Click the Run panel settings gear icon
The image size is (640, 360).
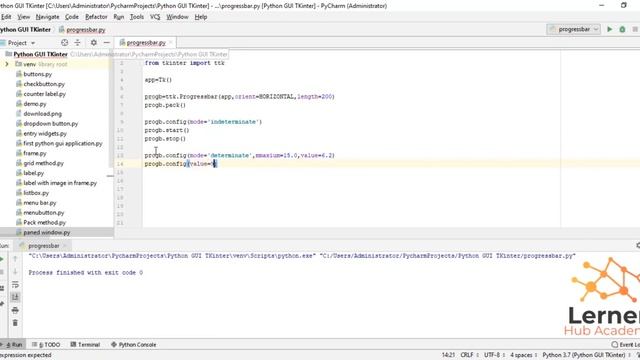pyautogui.click(x=638, y=245)
